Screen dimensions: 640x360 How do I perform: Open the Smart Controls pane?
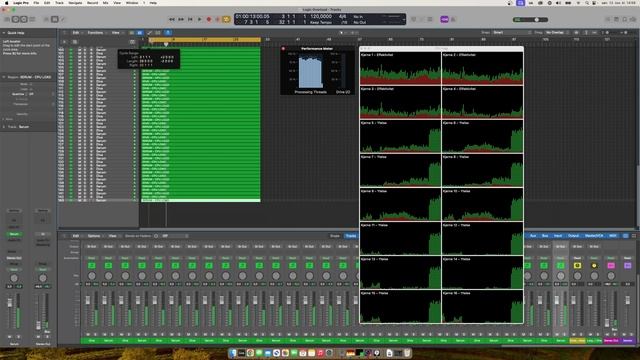point(46,19)
